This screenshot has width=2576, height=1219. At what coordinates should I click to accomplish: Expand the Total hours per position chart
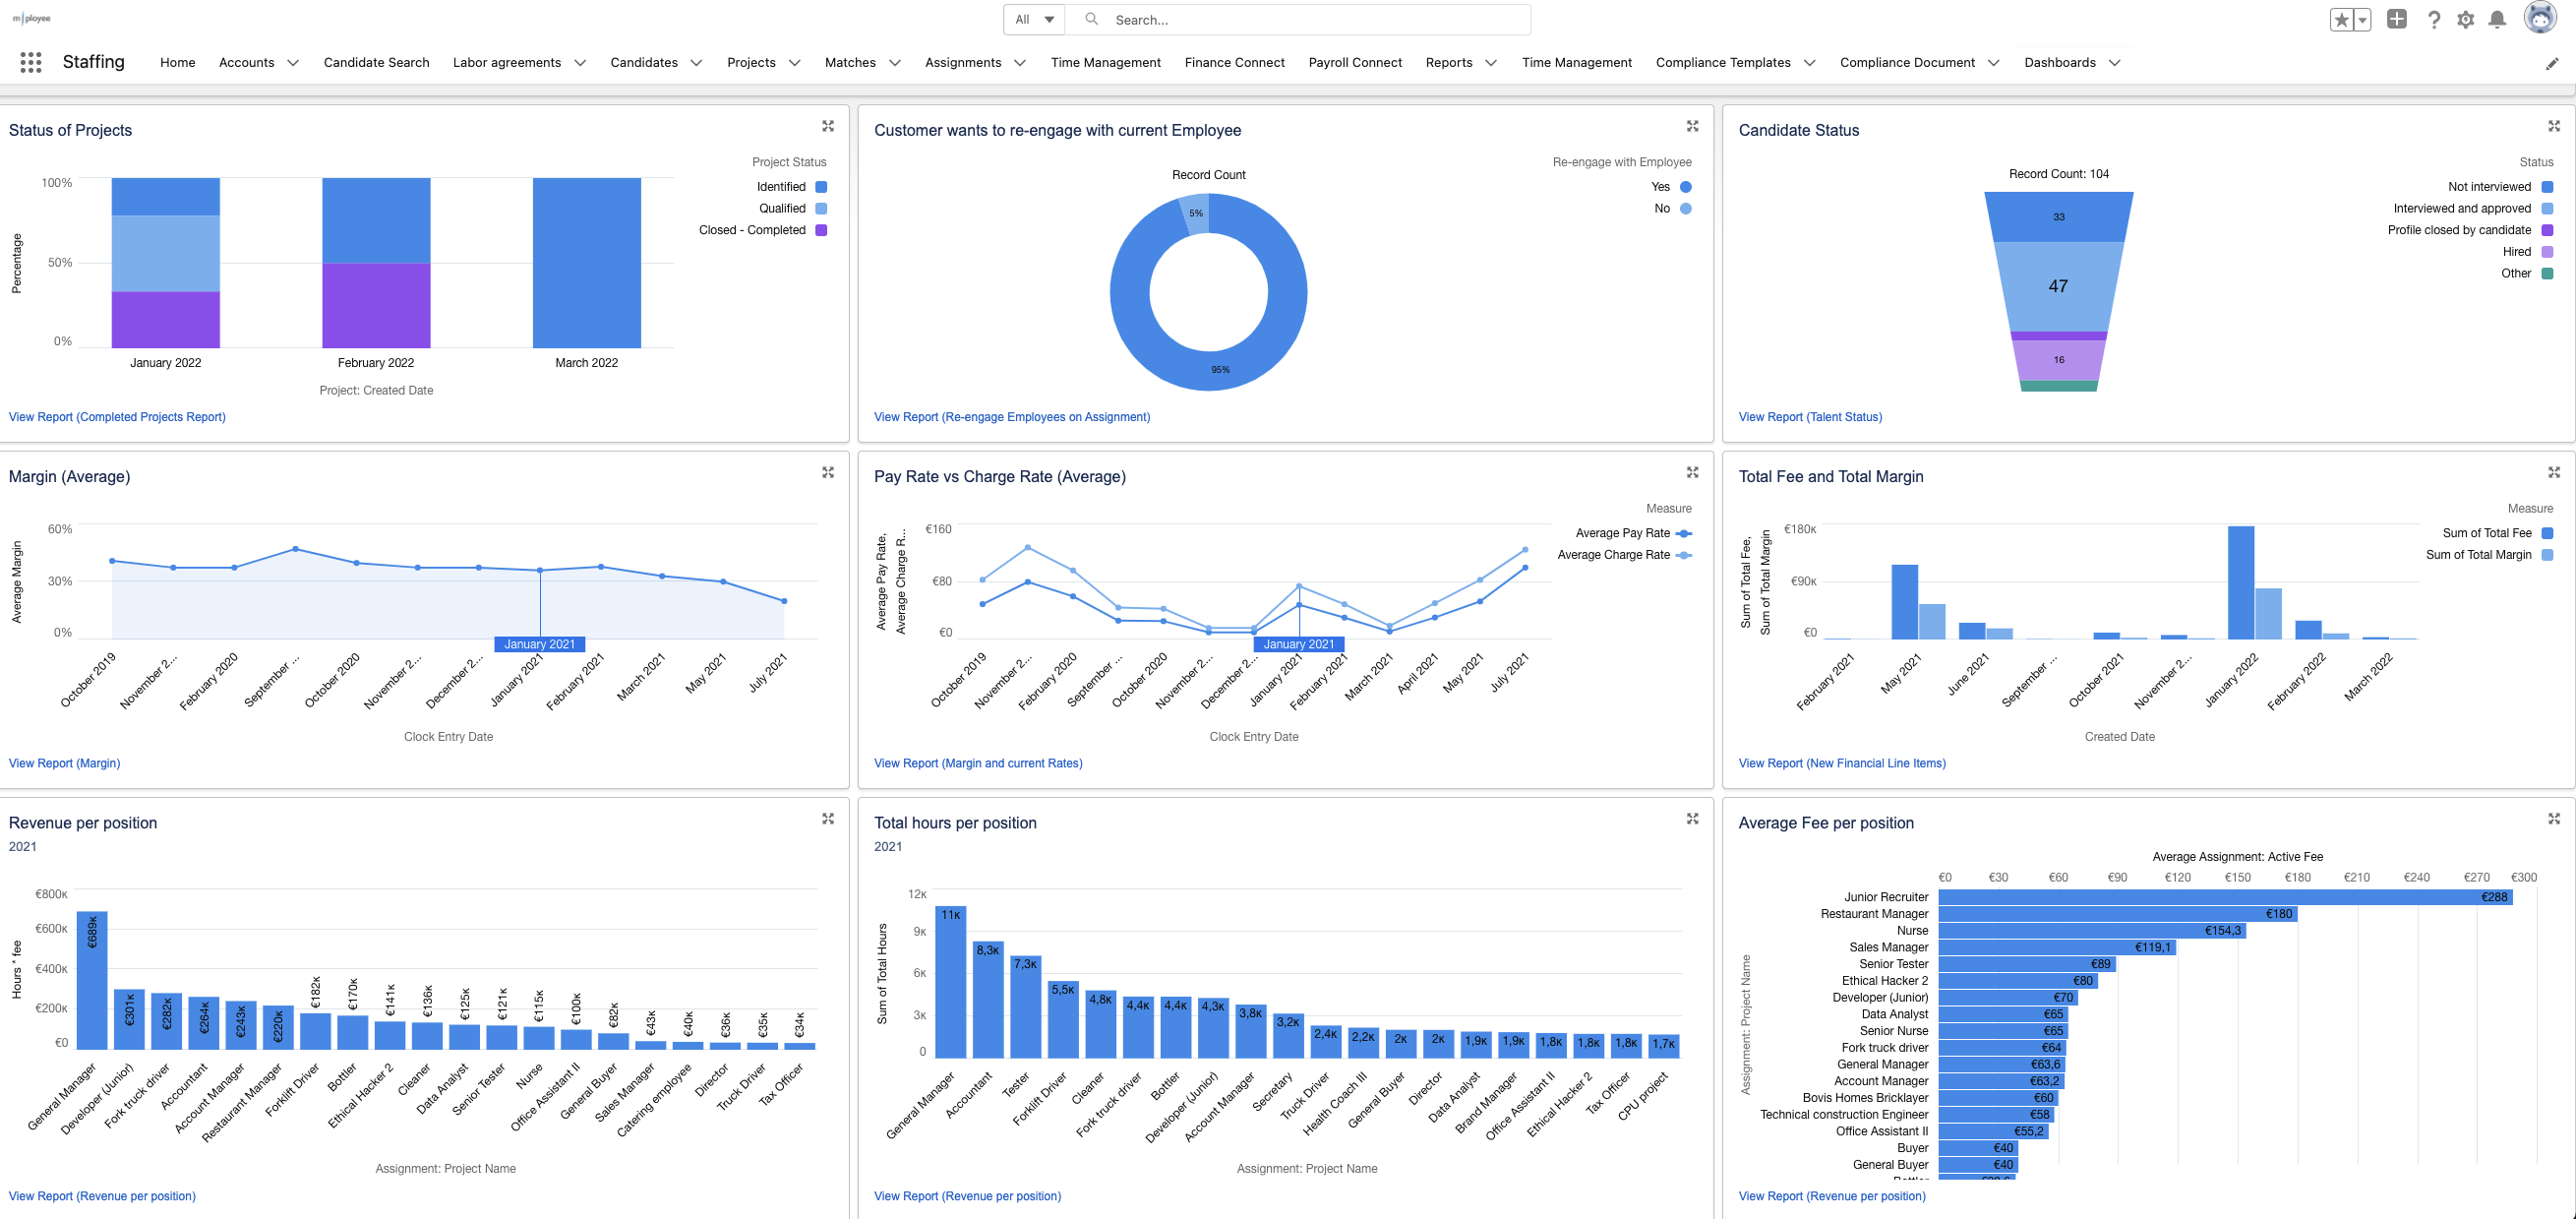coord(1692,818)
